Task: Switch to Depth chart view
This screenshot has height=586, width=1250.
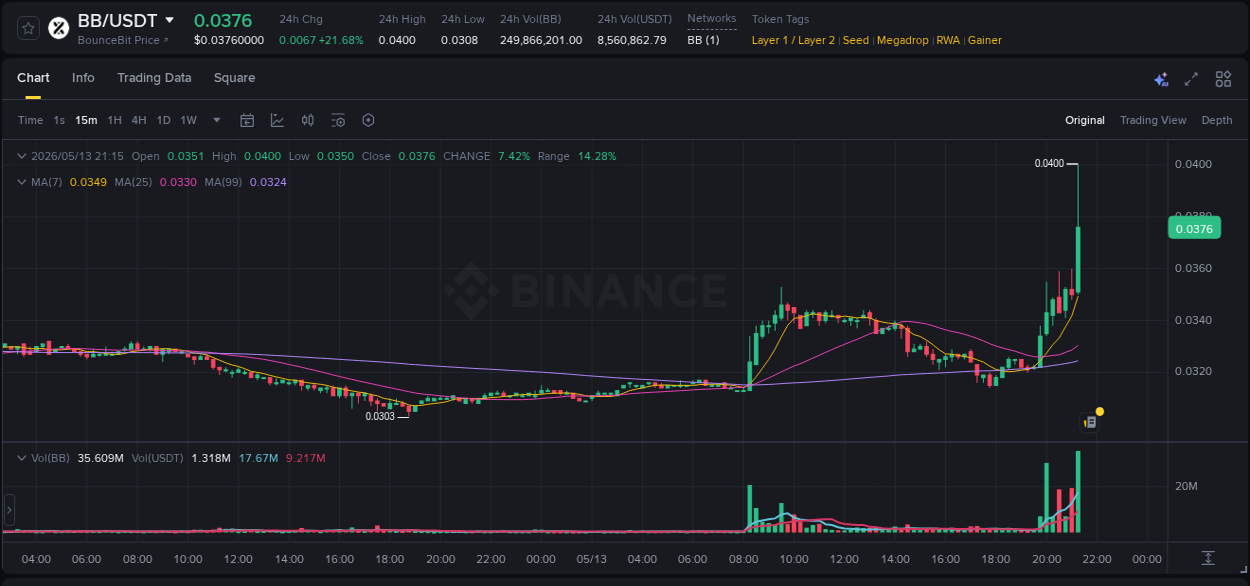Action: pyautogui.click(x=1217, y=120)
